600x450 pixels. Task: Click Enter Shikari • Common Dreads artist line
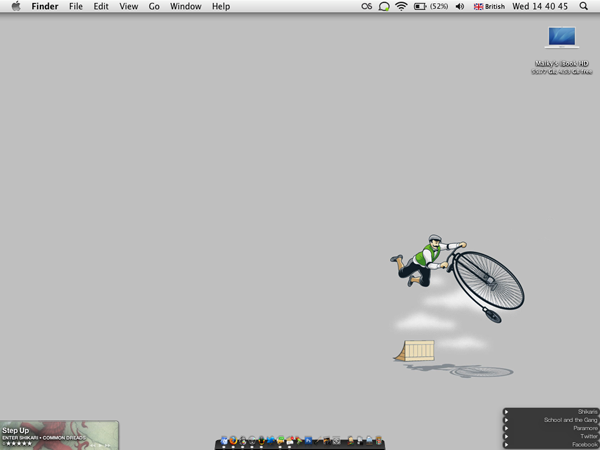click(x=44, y=438)
